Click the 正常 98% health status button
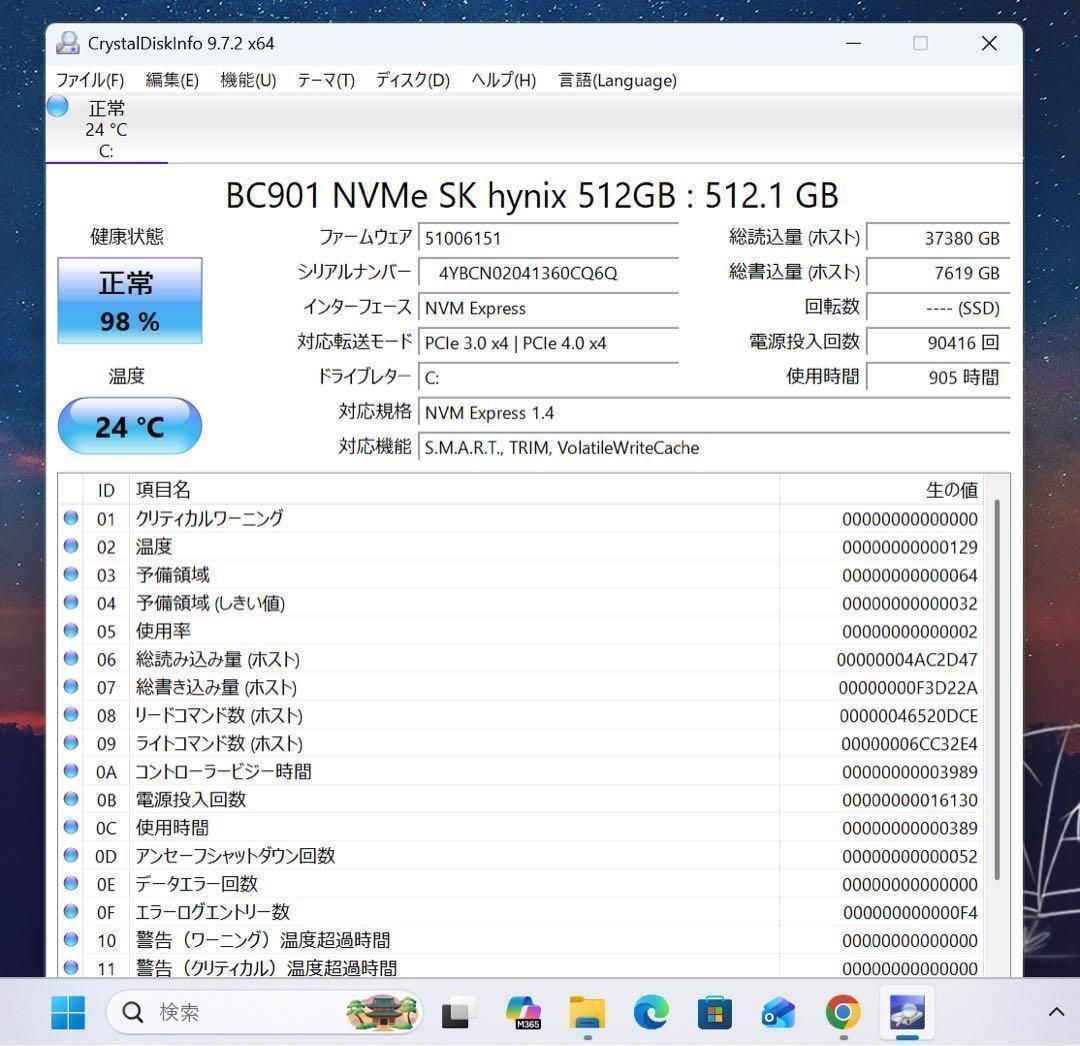 tap(130, 300)
